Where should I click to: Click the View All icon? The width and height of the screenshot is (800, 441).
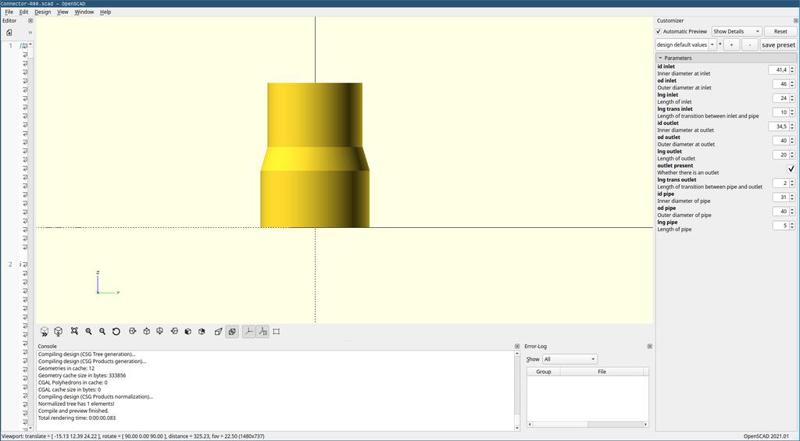(74, 332)
